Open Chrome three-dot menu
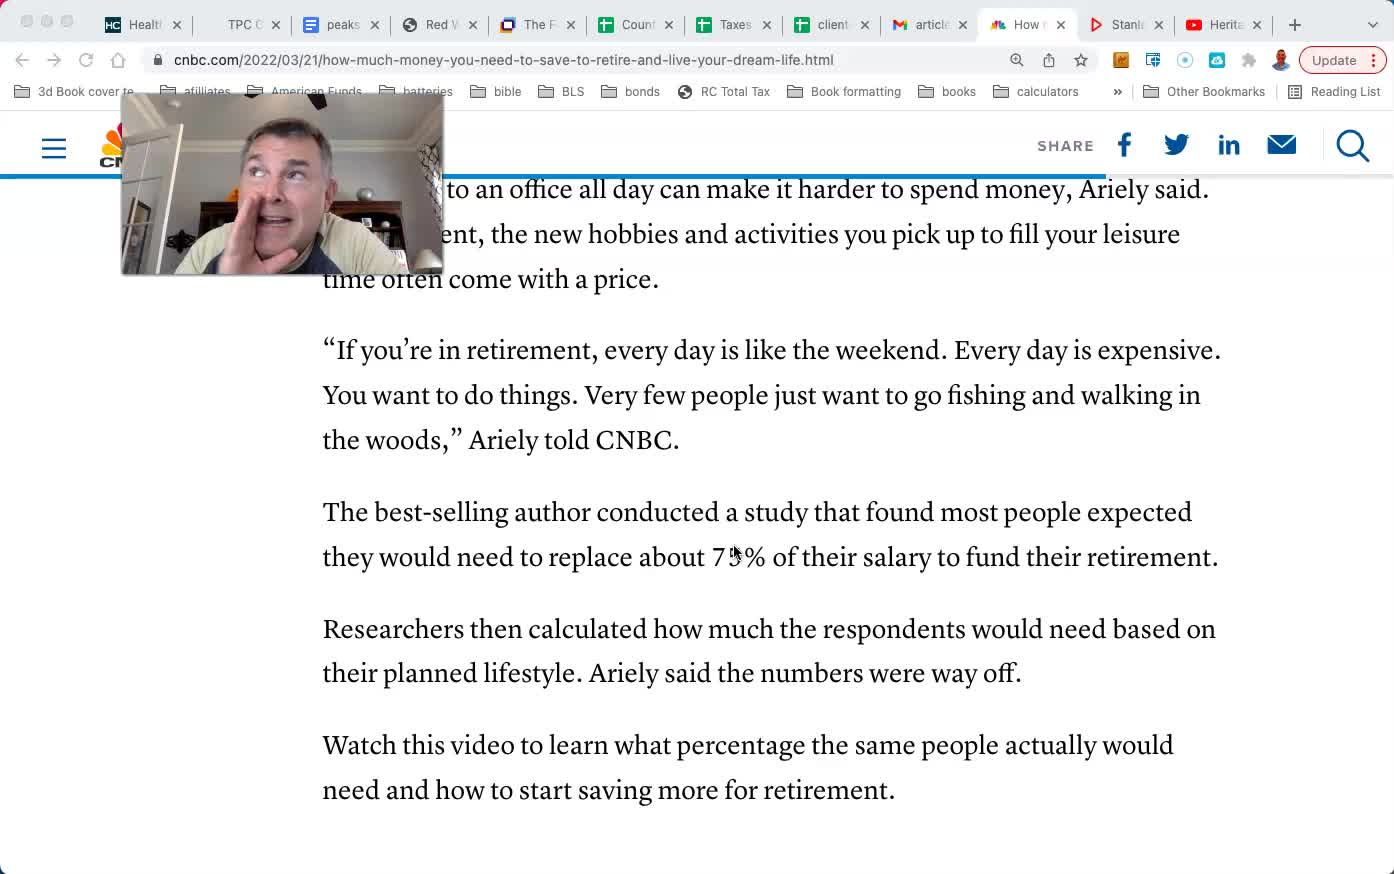 (1374, 60)
